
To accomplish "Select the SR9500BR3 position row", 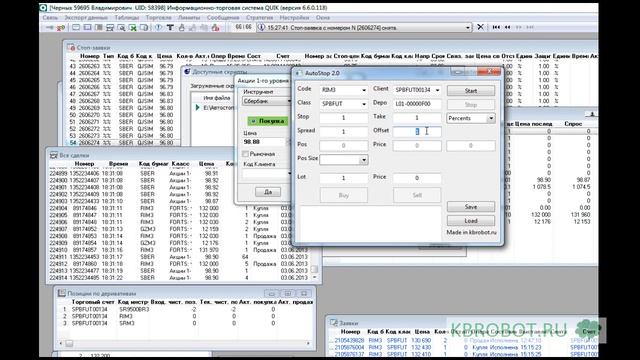I will click(x=186, y=309).
